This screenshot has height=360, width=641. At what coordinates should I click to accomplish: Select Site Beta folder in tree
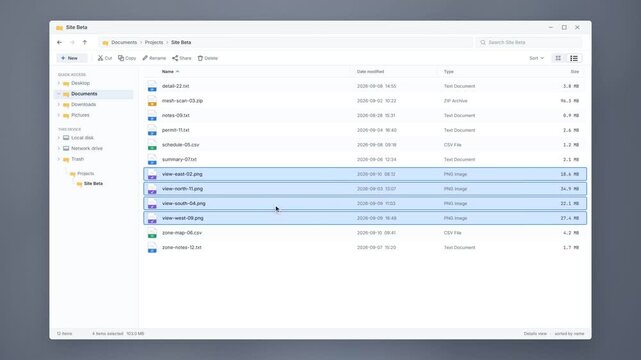coord(93,183)
